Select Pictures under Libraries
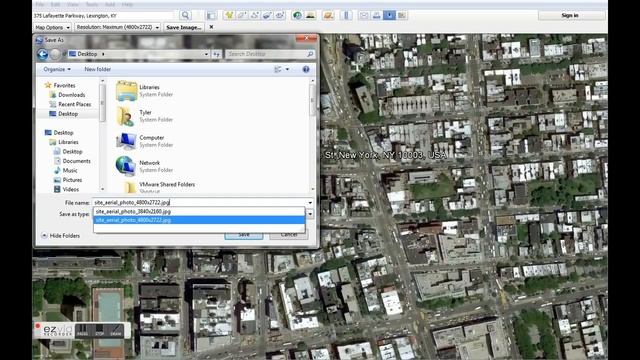640x360 pixels. click(x=68, y=180)
